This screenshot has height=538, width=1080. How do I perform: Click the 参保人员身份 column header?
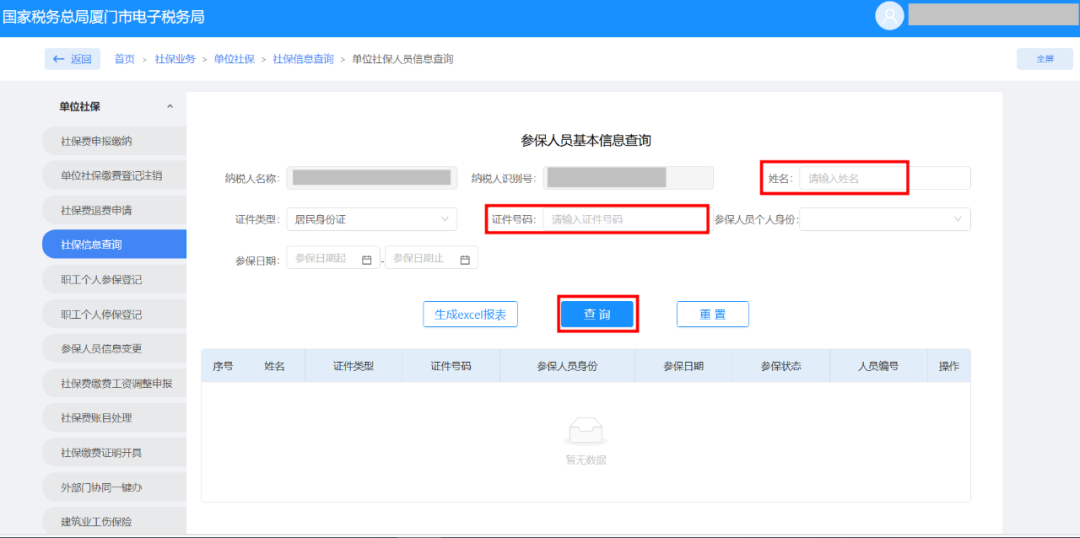[x=568, y=366]
